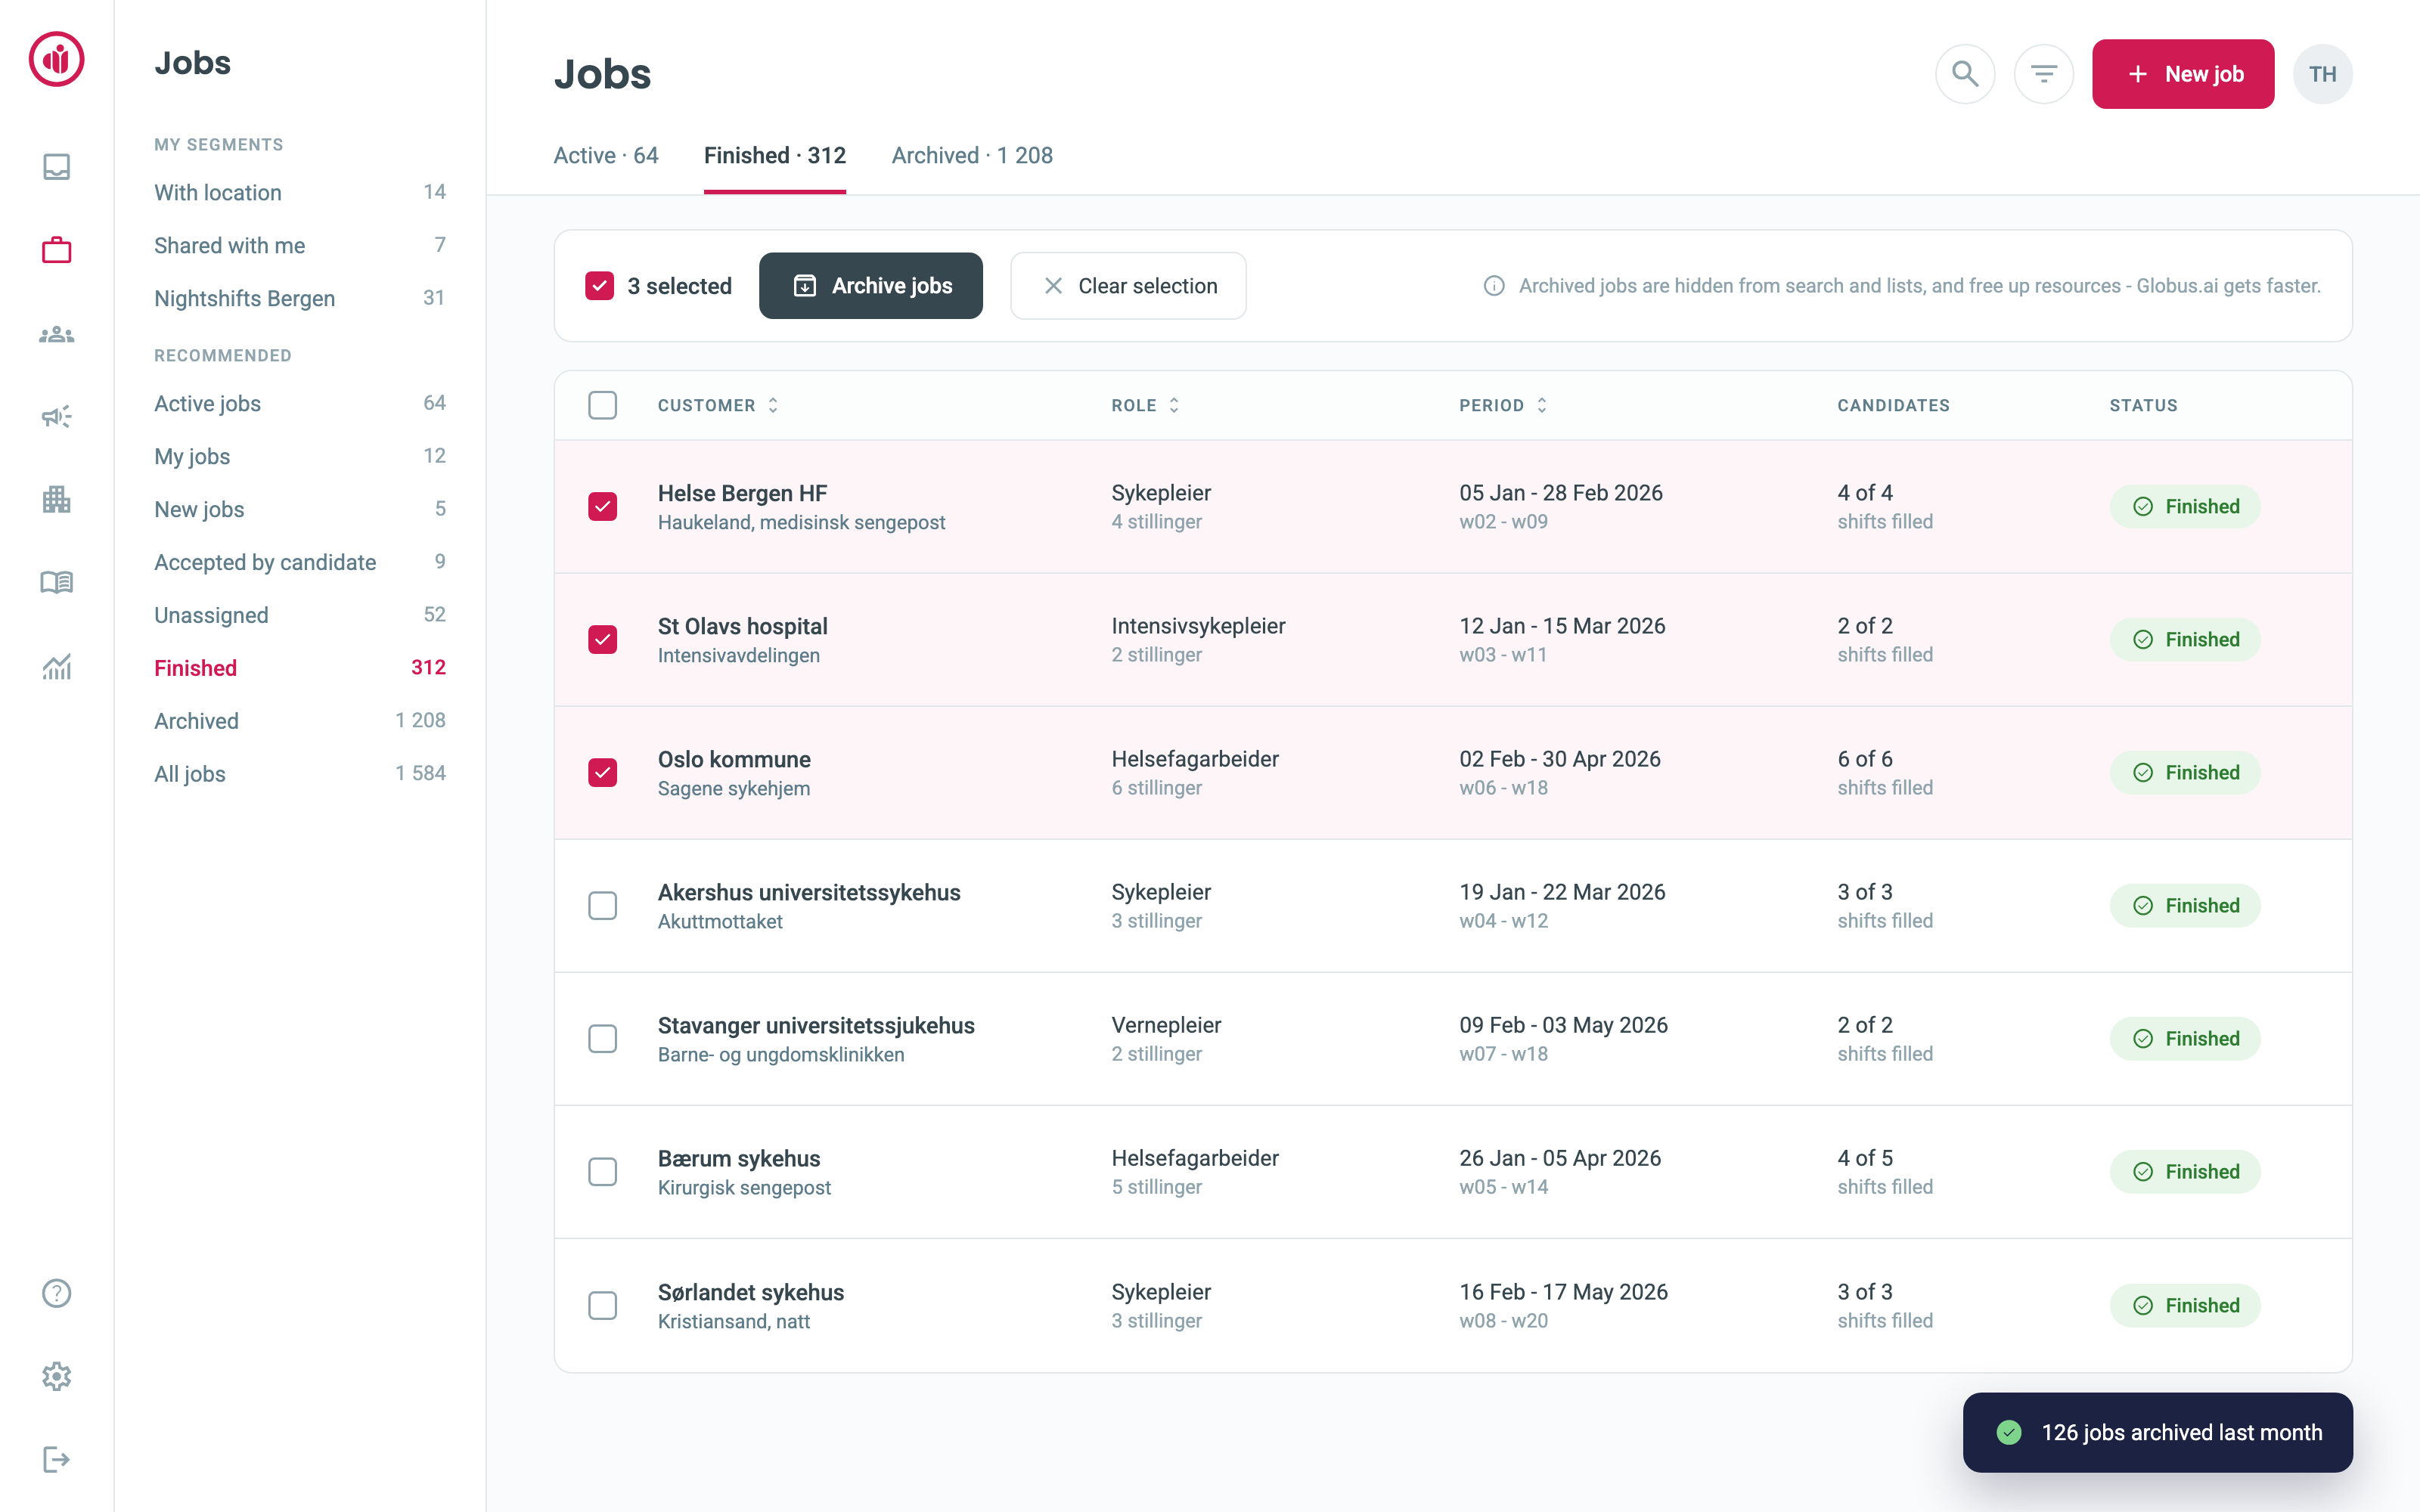This screenshot has height=1512, width=2420.
Task: Open the Stavanger universitetssjukehus job
Action: [x=815, y=1025]
